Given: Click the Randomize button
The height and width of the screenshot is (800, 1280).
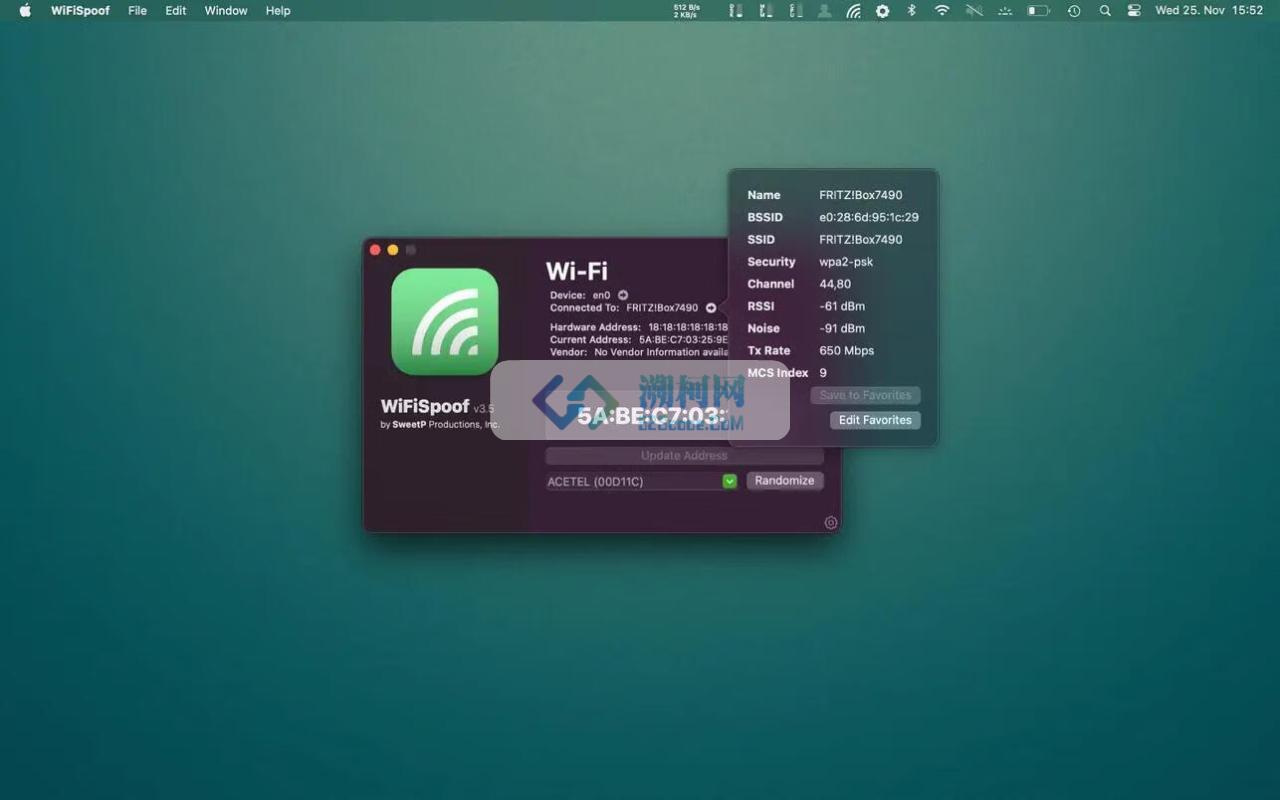Looking at the screenshot, I should click(x=784, y=481).
